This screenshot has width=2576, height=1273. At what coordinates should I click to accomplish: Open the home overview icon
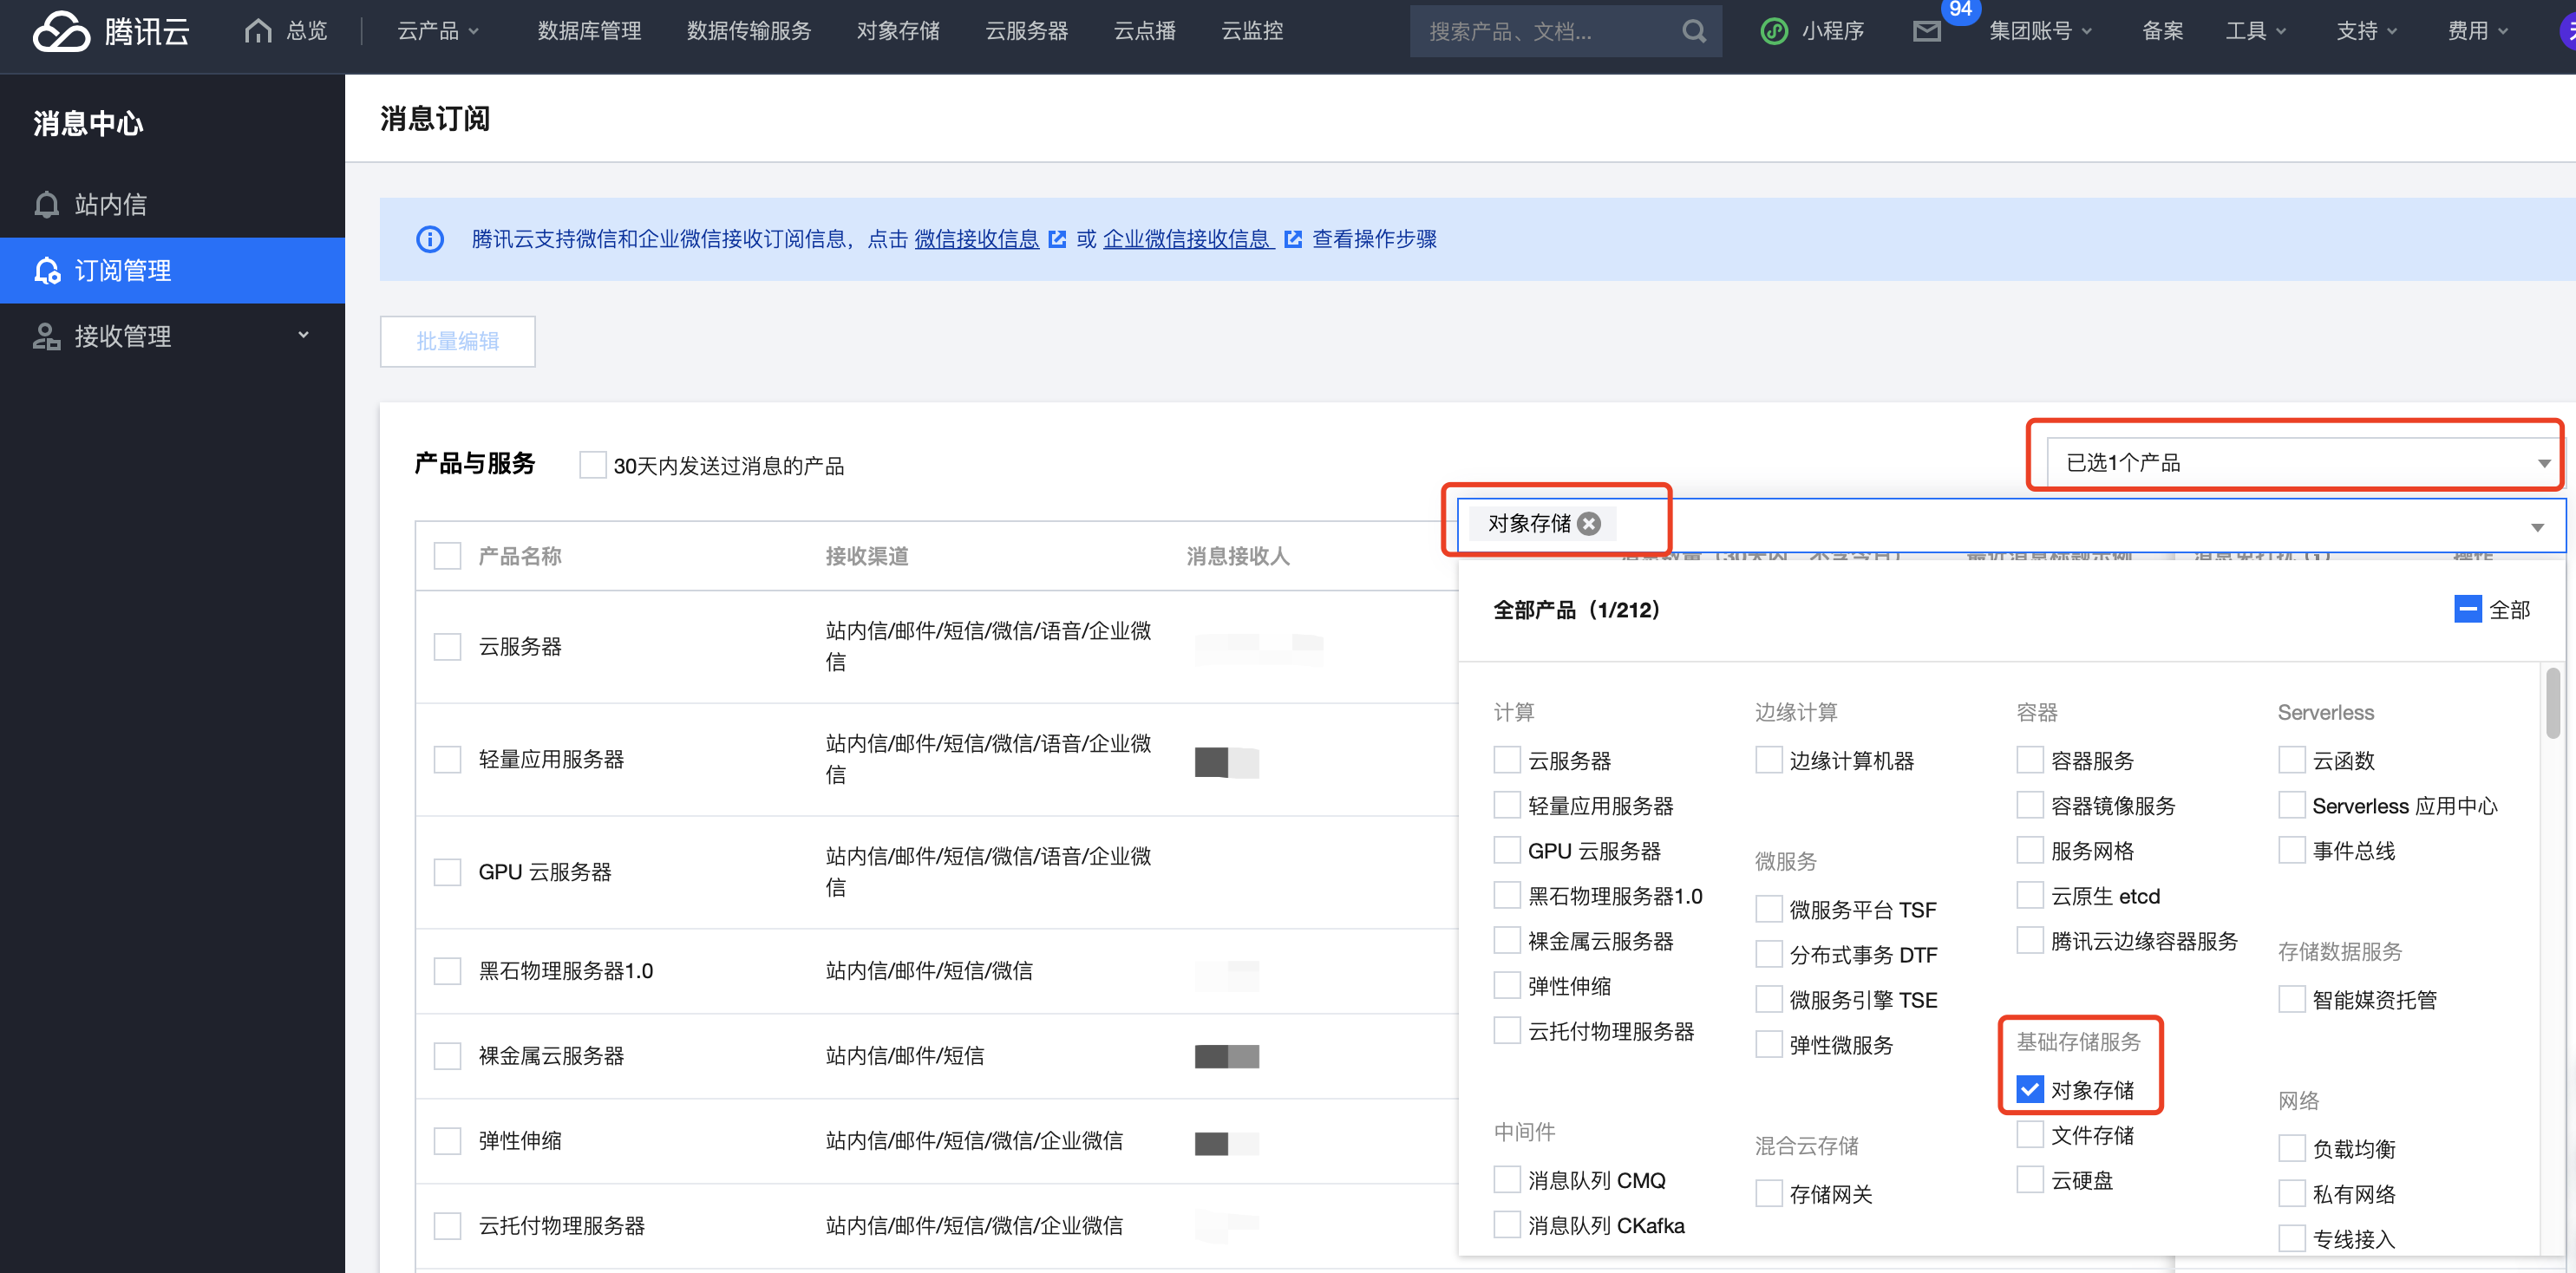pyautogui.click(x=258, y=31)
